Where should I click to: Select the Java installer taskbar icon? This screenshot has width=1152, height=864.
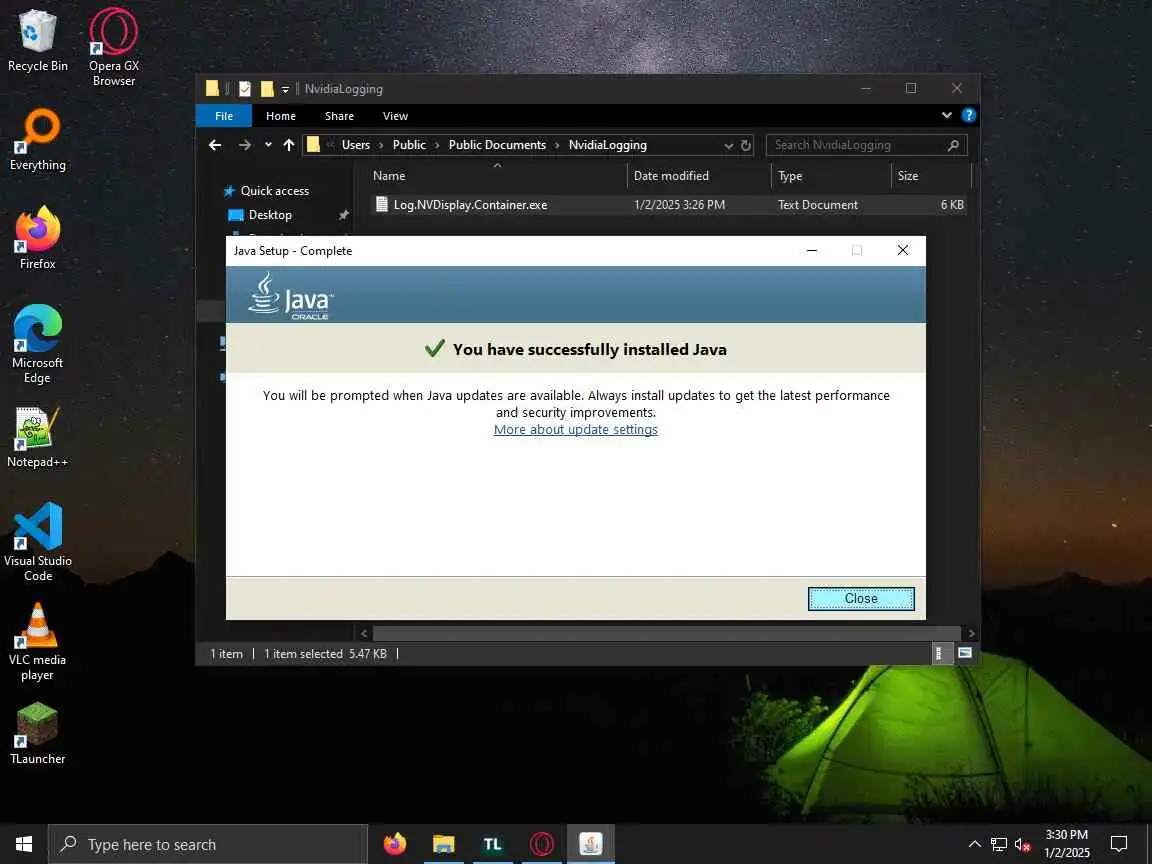[x=591, y=844]
